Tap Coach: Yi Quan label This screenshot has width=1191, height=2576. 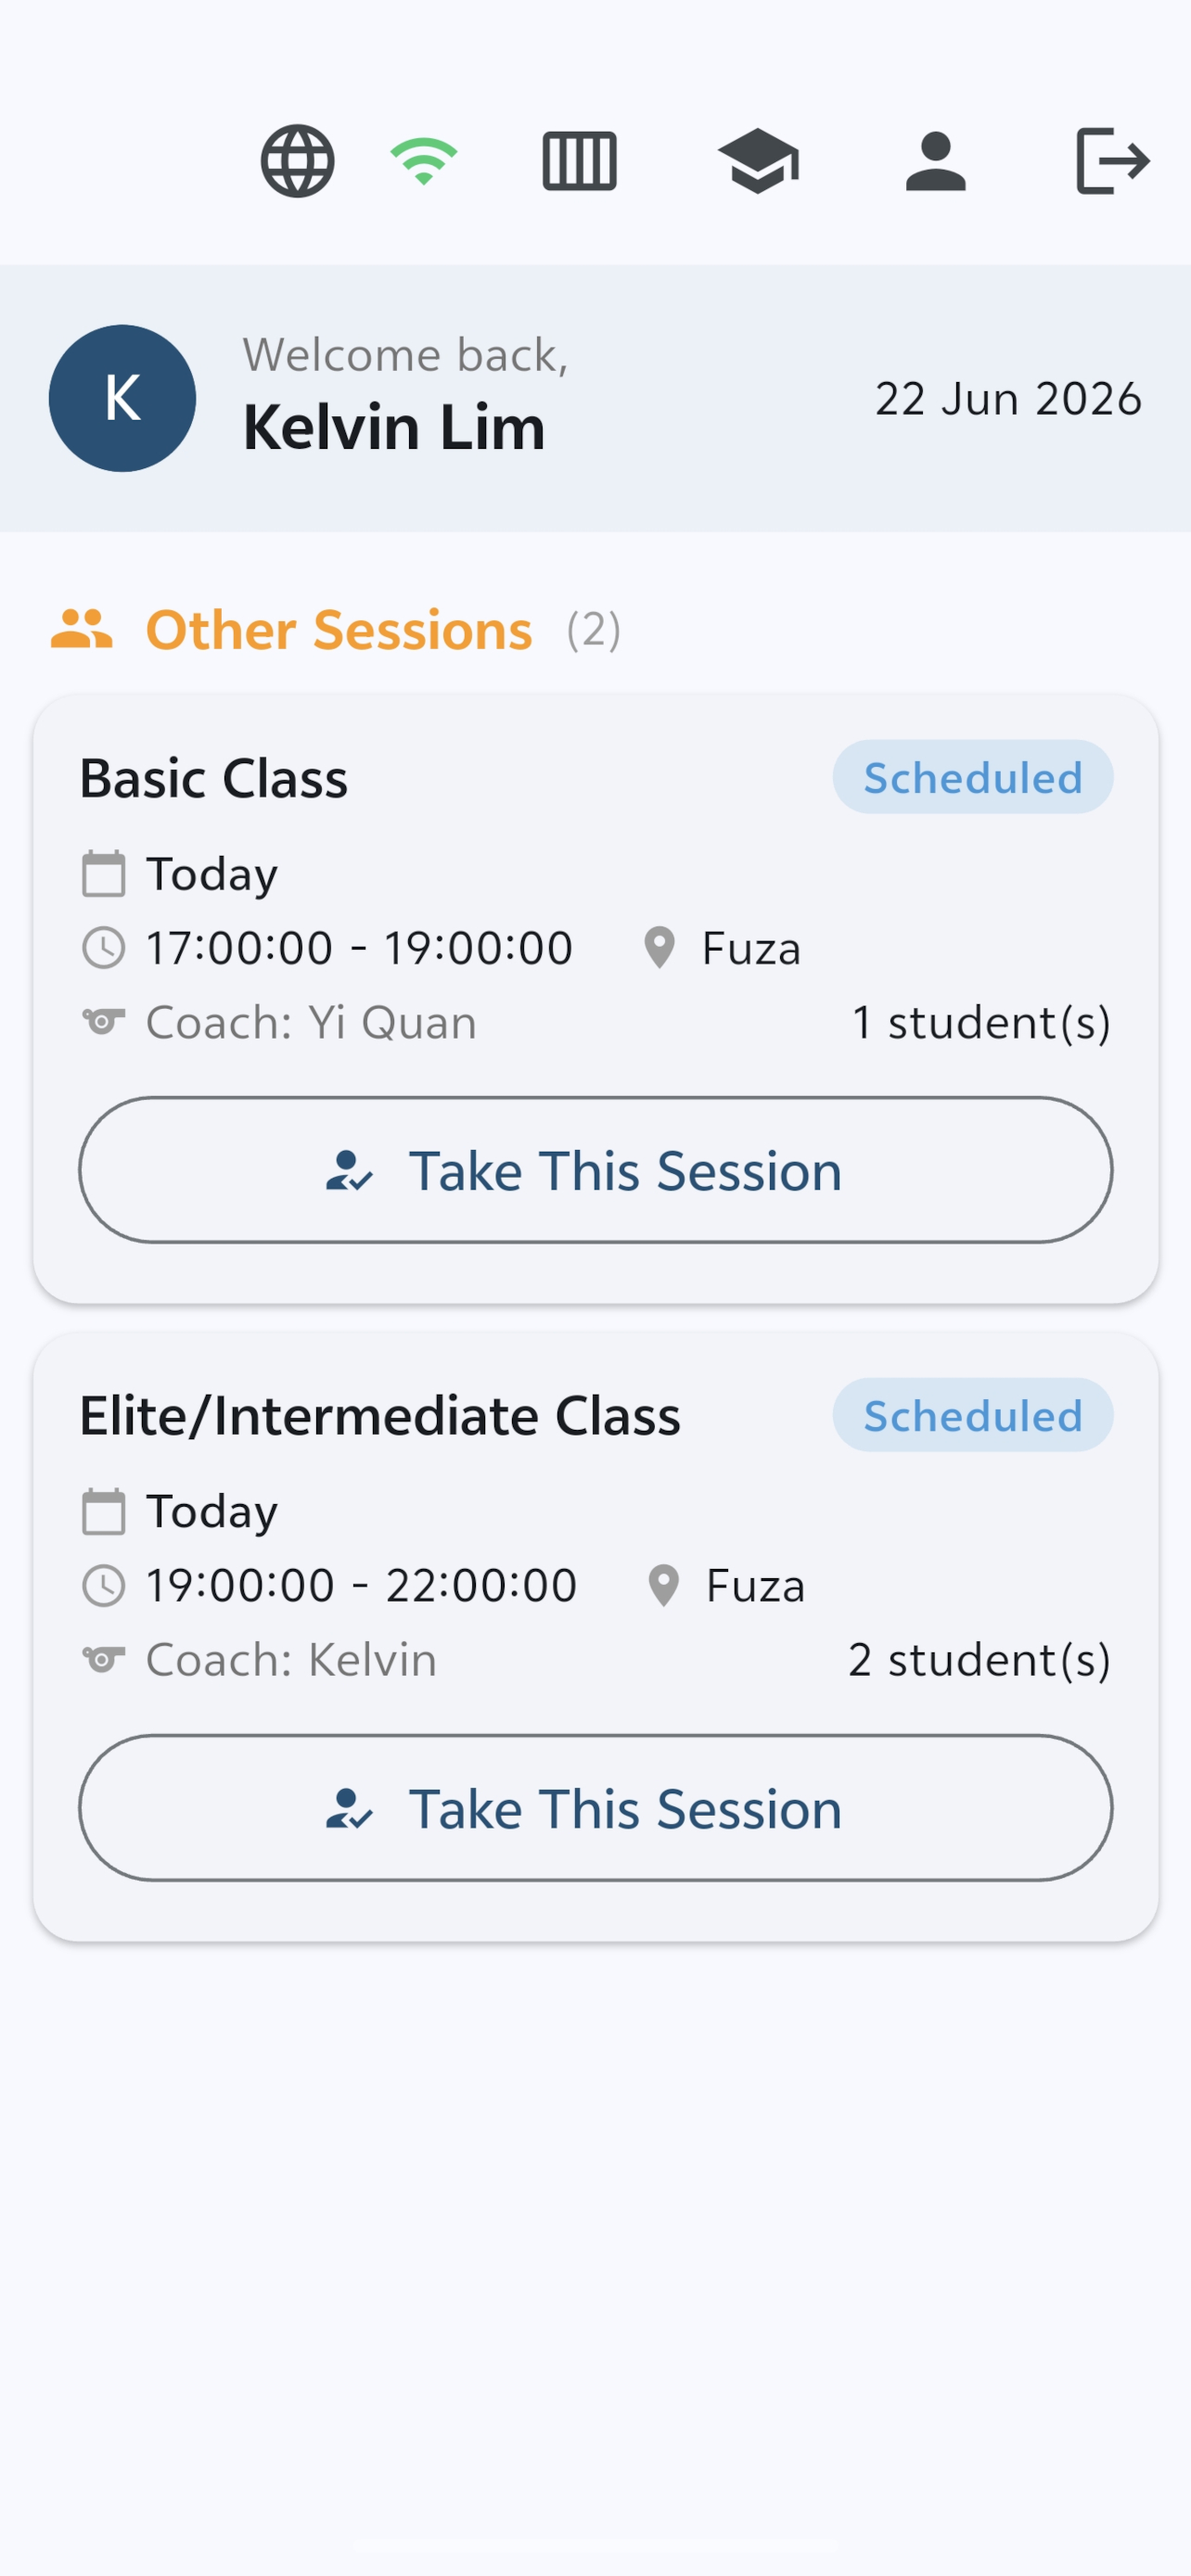(311, 1023)
